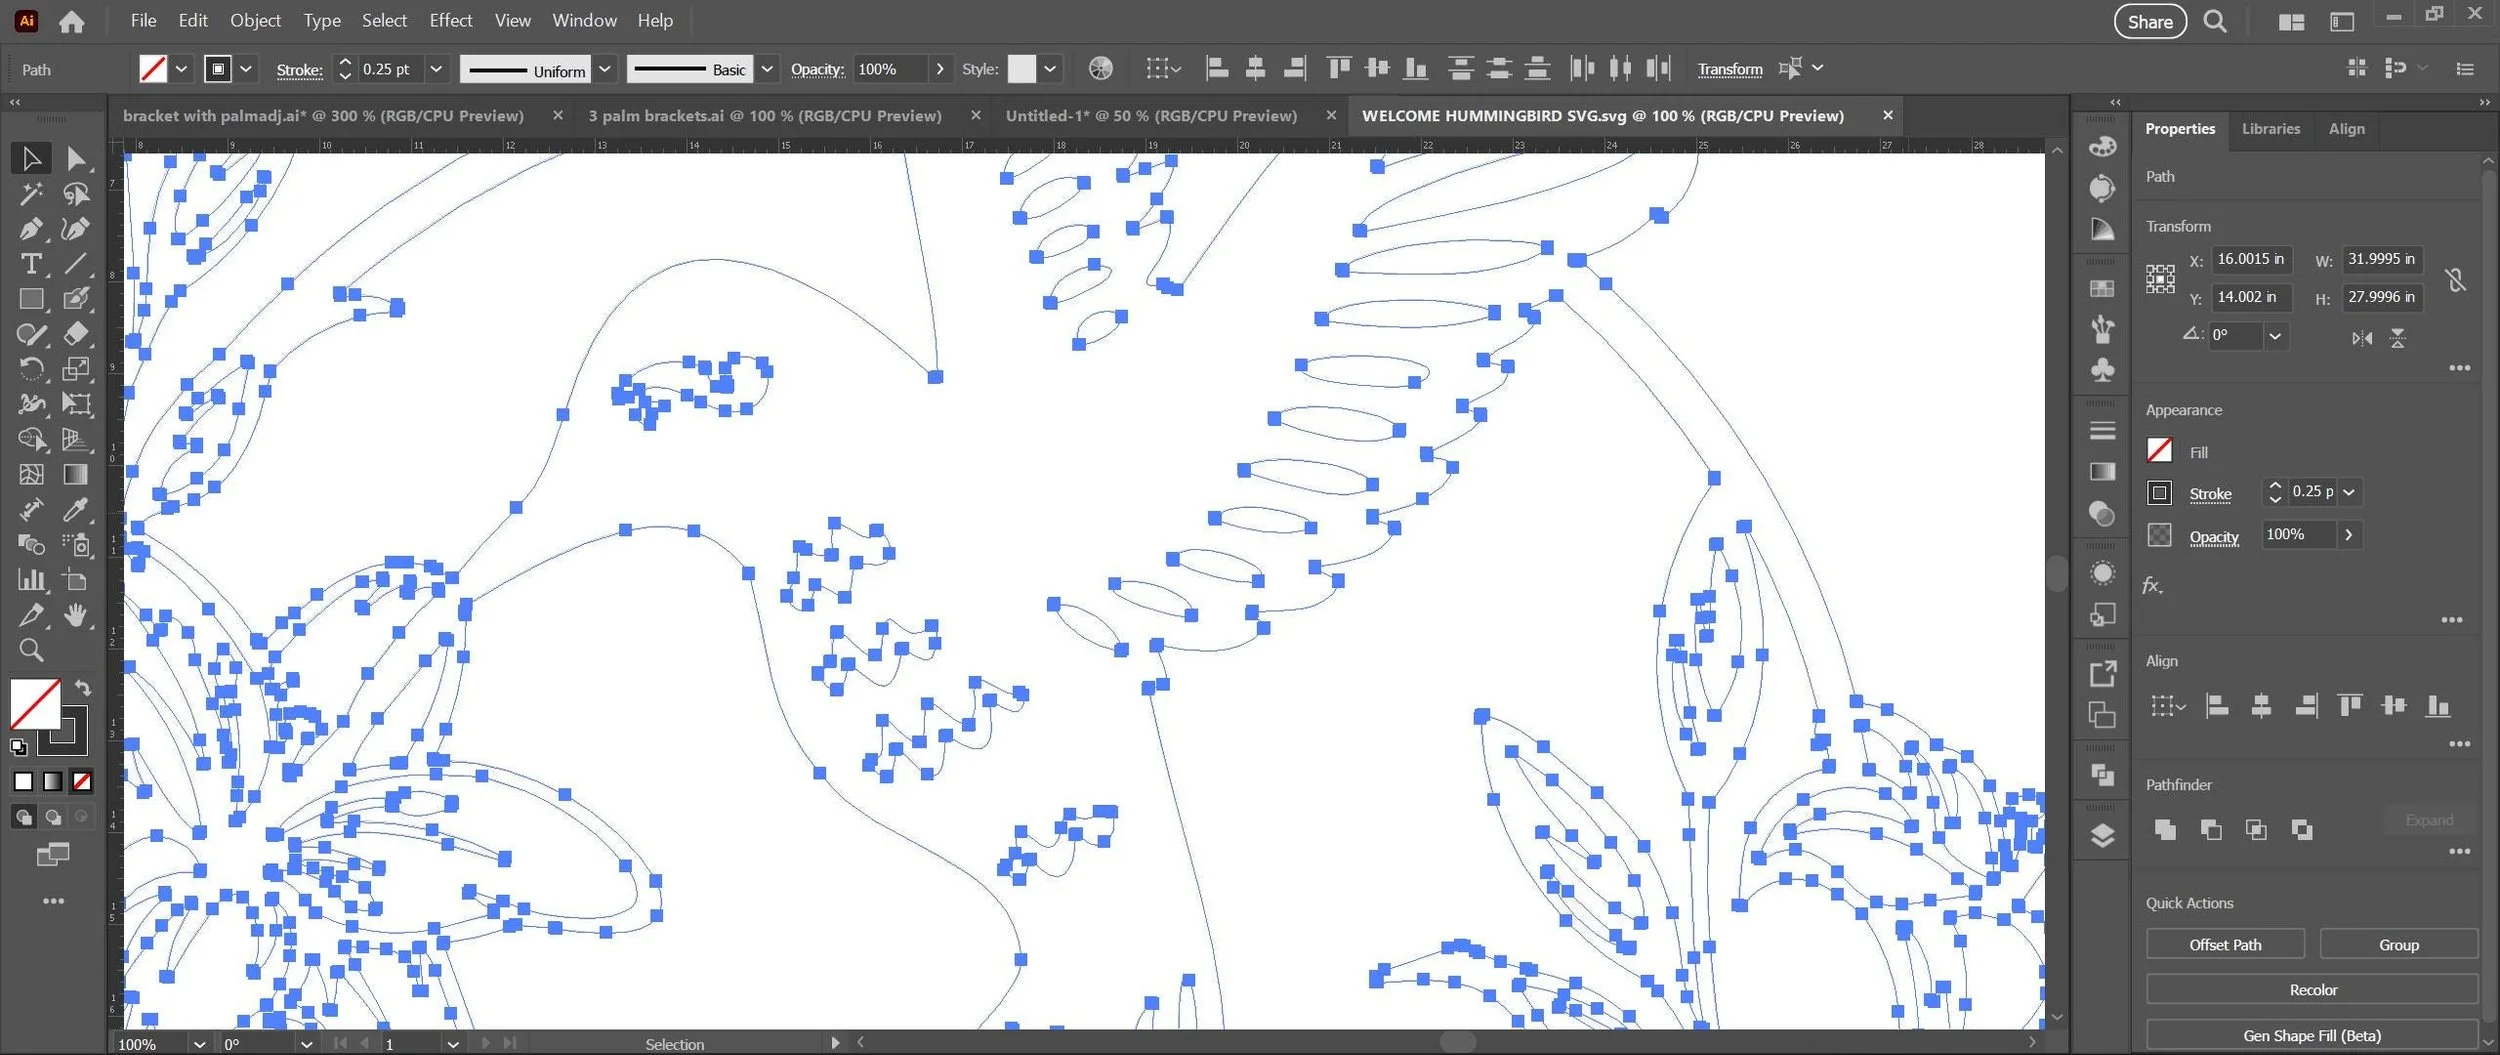
Task: Select the Magic Wand tool
Action: 31,193
